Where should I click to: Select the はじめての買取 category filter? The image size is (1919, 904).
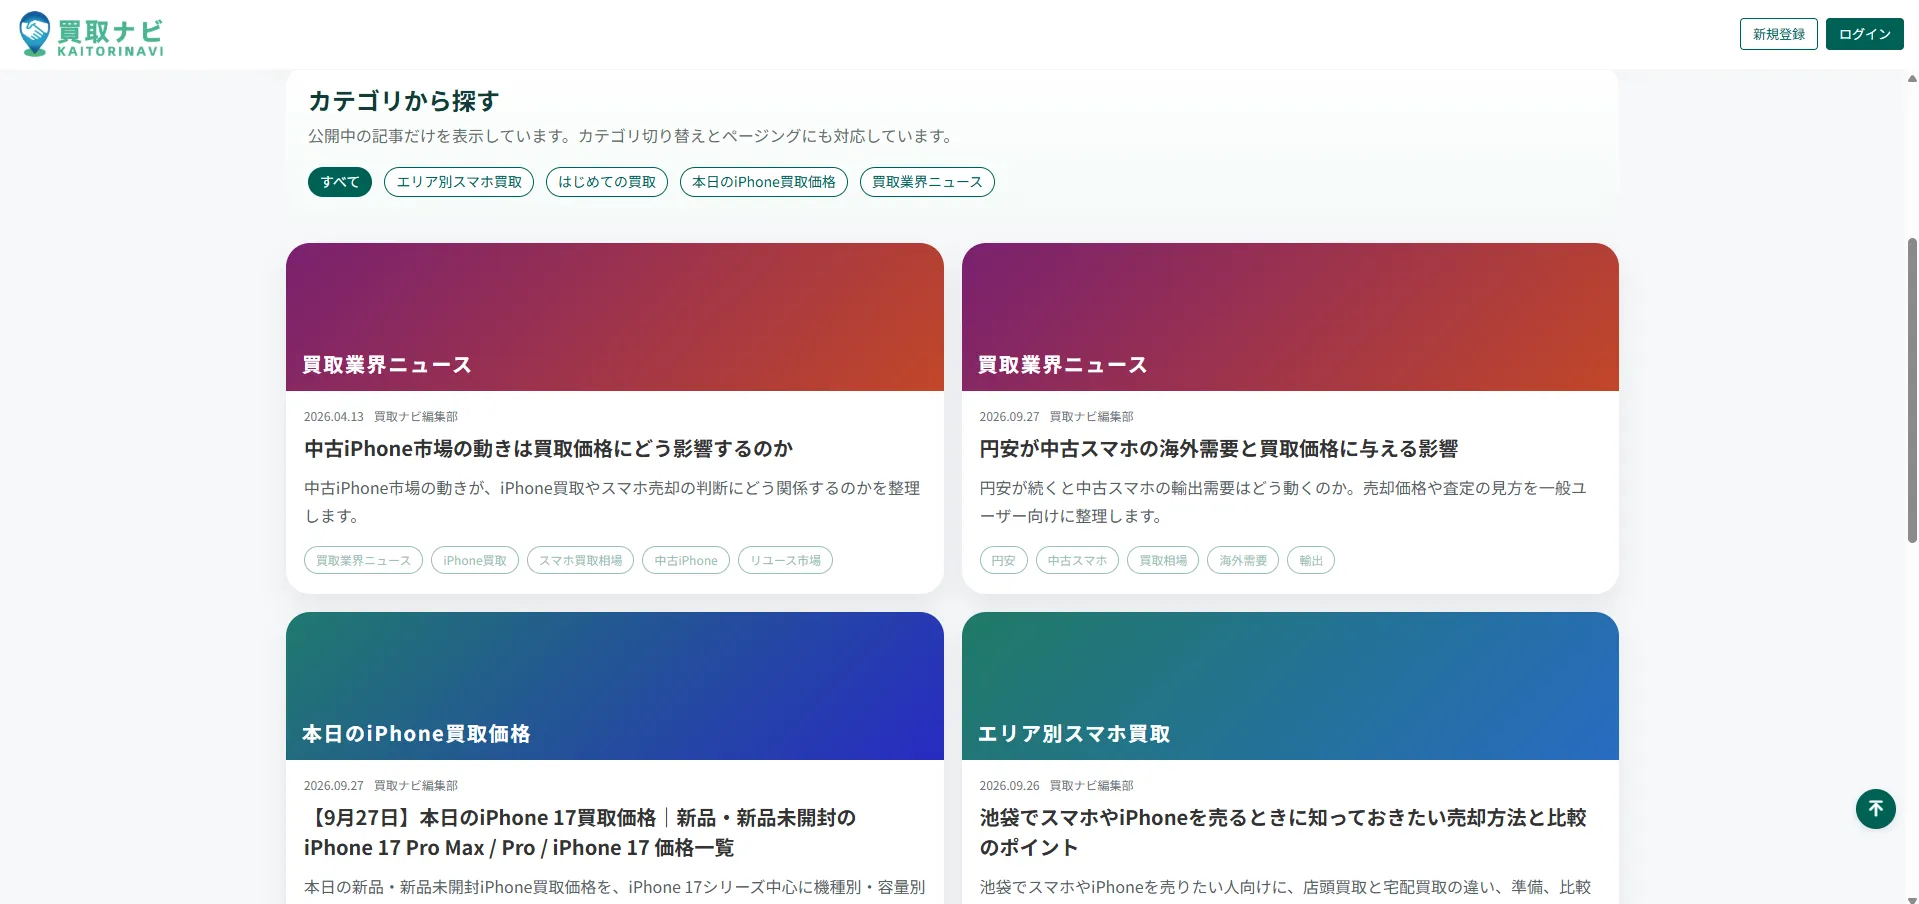pos(607,182)
